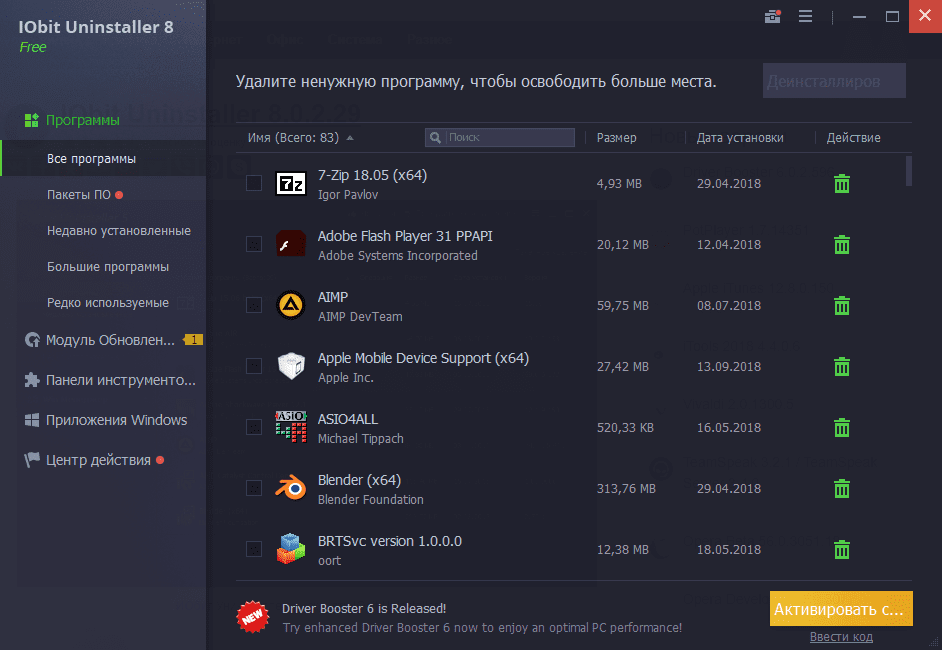Click the AIMP trash uninstall icon
This screenshot has width=942, height=650.
(842, 306)
